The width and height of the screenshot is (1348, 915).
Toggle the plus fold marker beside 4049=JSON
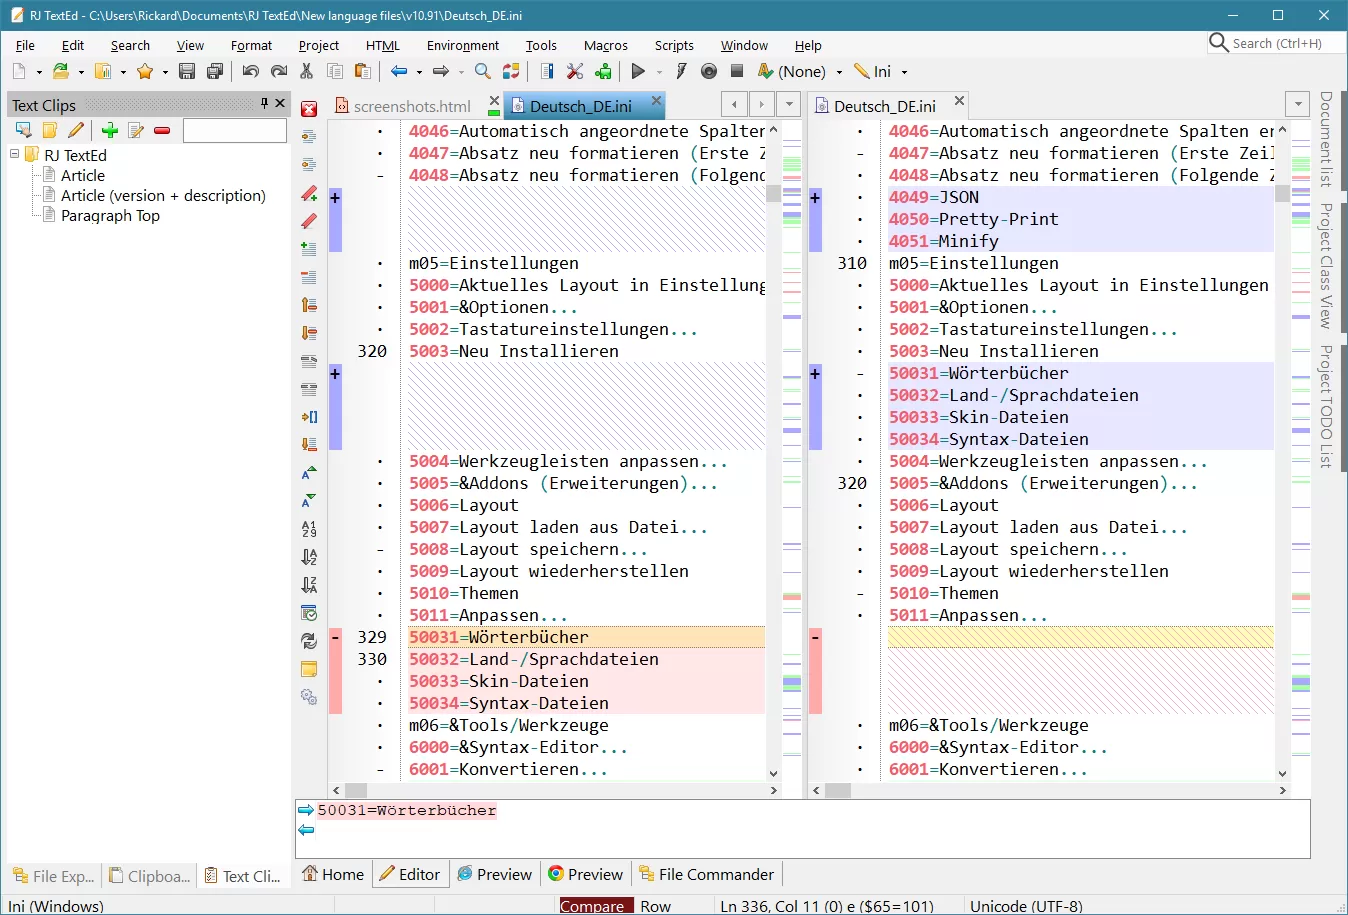pos(815,198)
